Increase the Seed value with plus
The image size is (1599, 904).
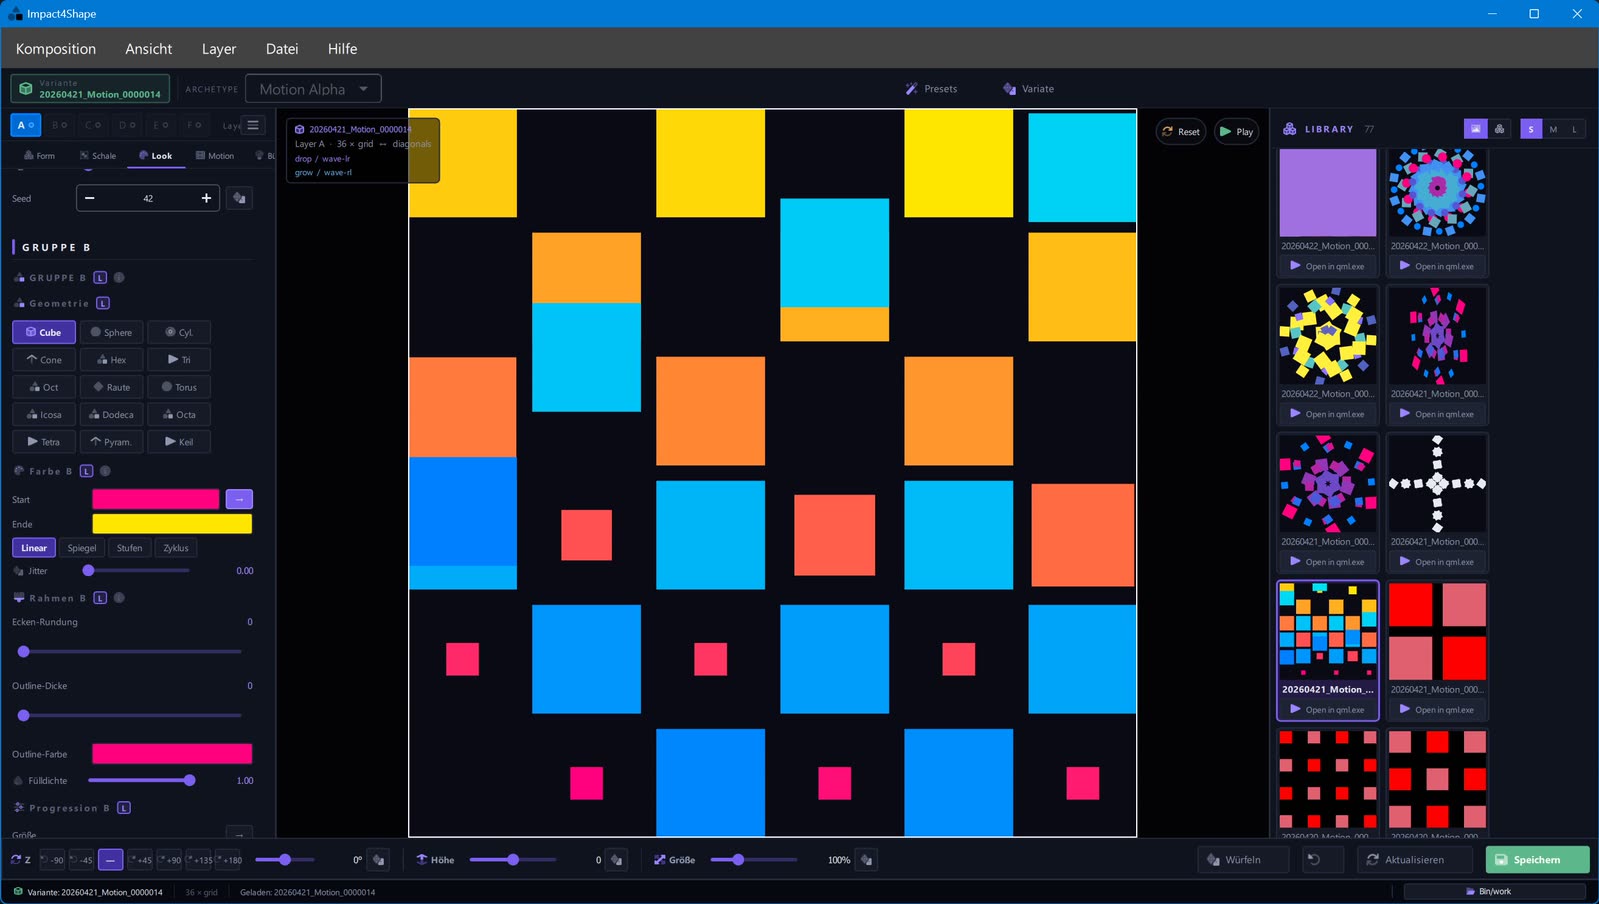[206, 198]
